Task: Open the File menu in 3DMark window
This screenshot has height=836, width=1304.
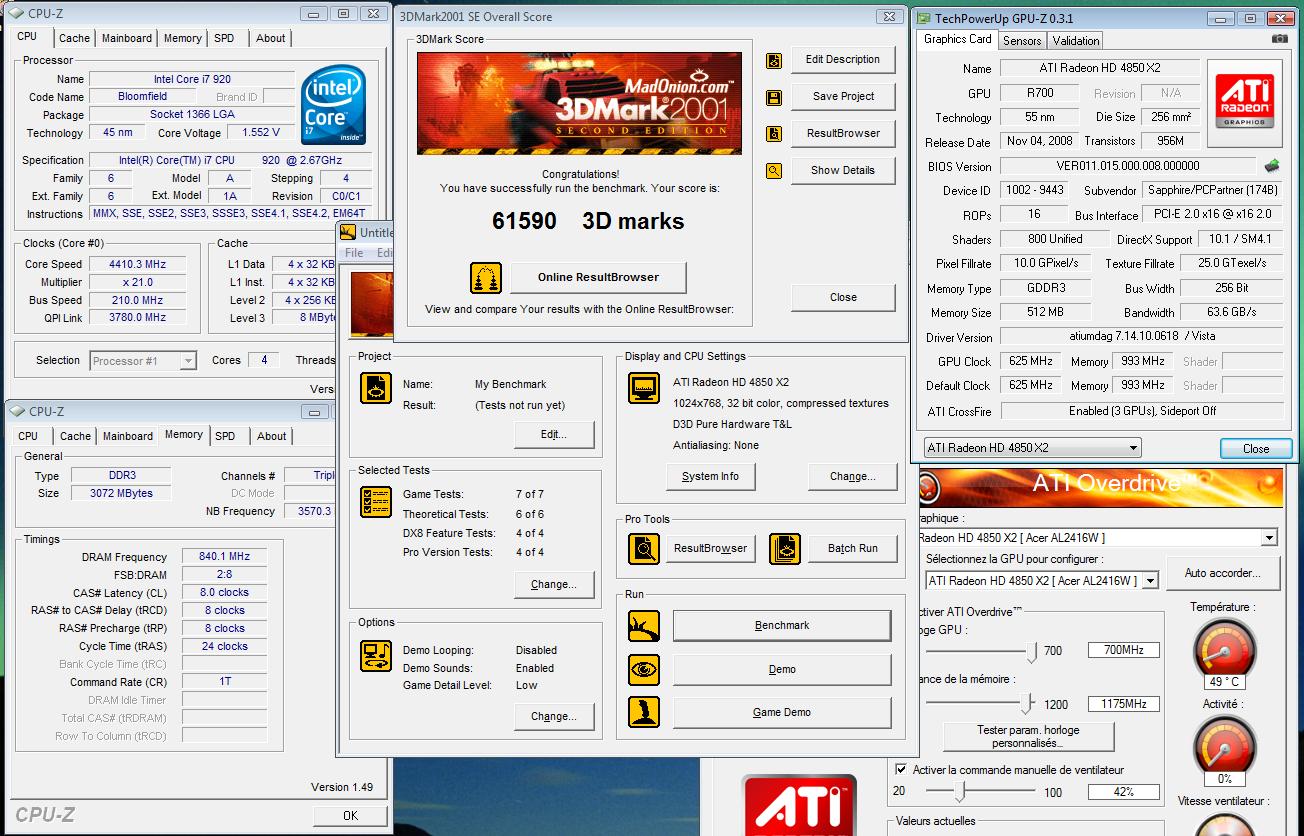Action: click(354, 253)
